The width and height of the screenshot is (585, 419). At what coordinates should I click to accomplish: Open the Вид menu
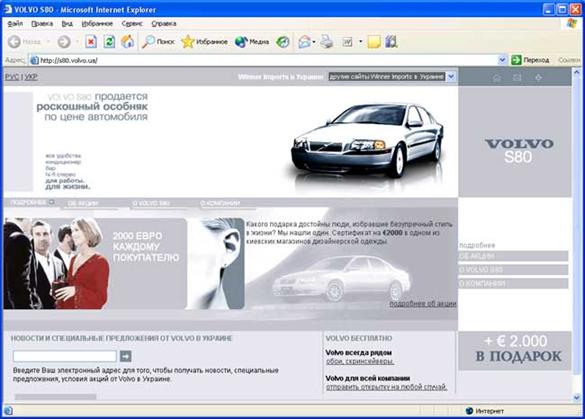click(67, 24)
